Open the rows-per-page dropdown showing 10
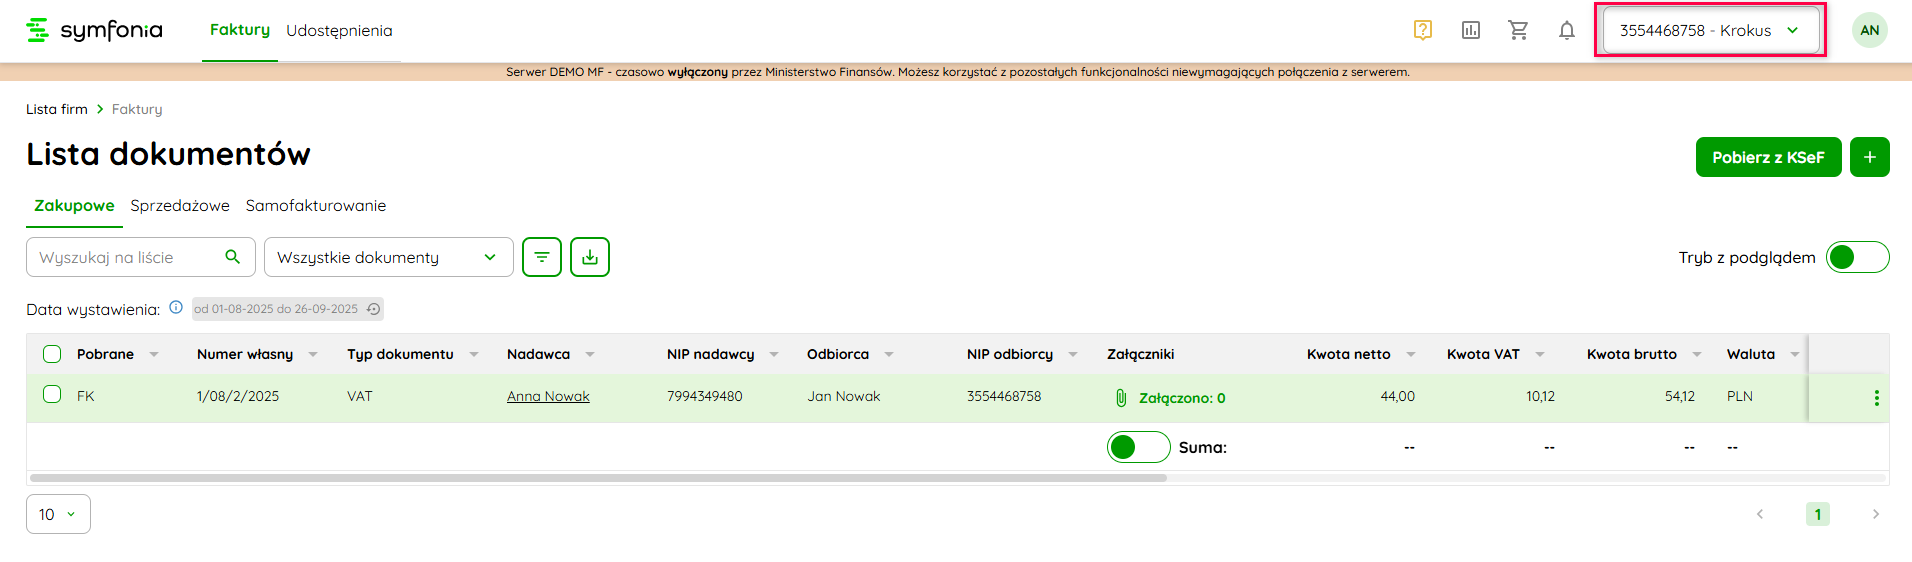 point(58,514)
